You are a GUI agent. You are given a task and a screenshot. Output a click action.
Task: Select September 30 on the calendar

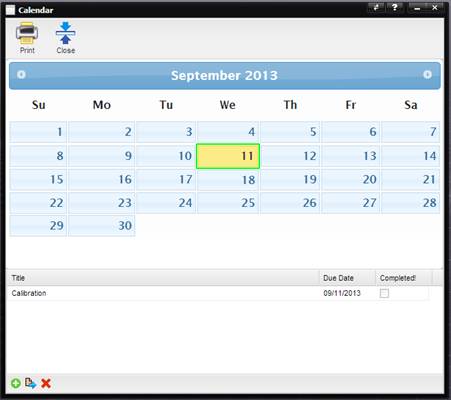point(102,226)
